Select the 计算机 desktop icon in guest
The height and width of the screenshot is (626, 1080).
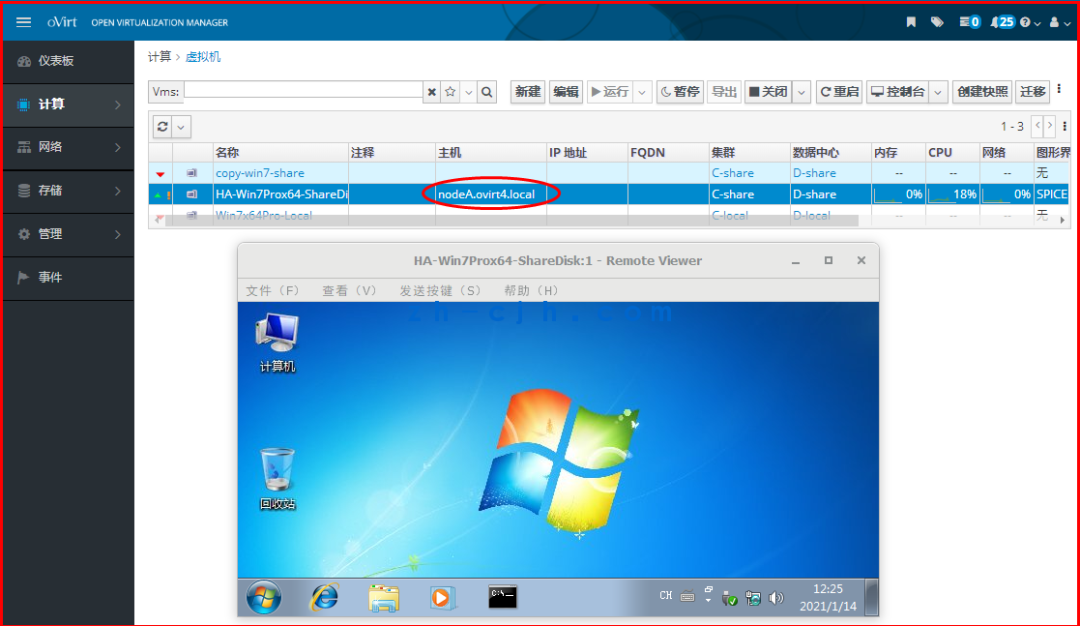click(x=277, y=343)
